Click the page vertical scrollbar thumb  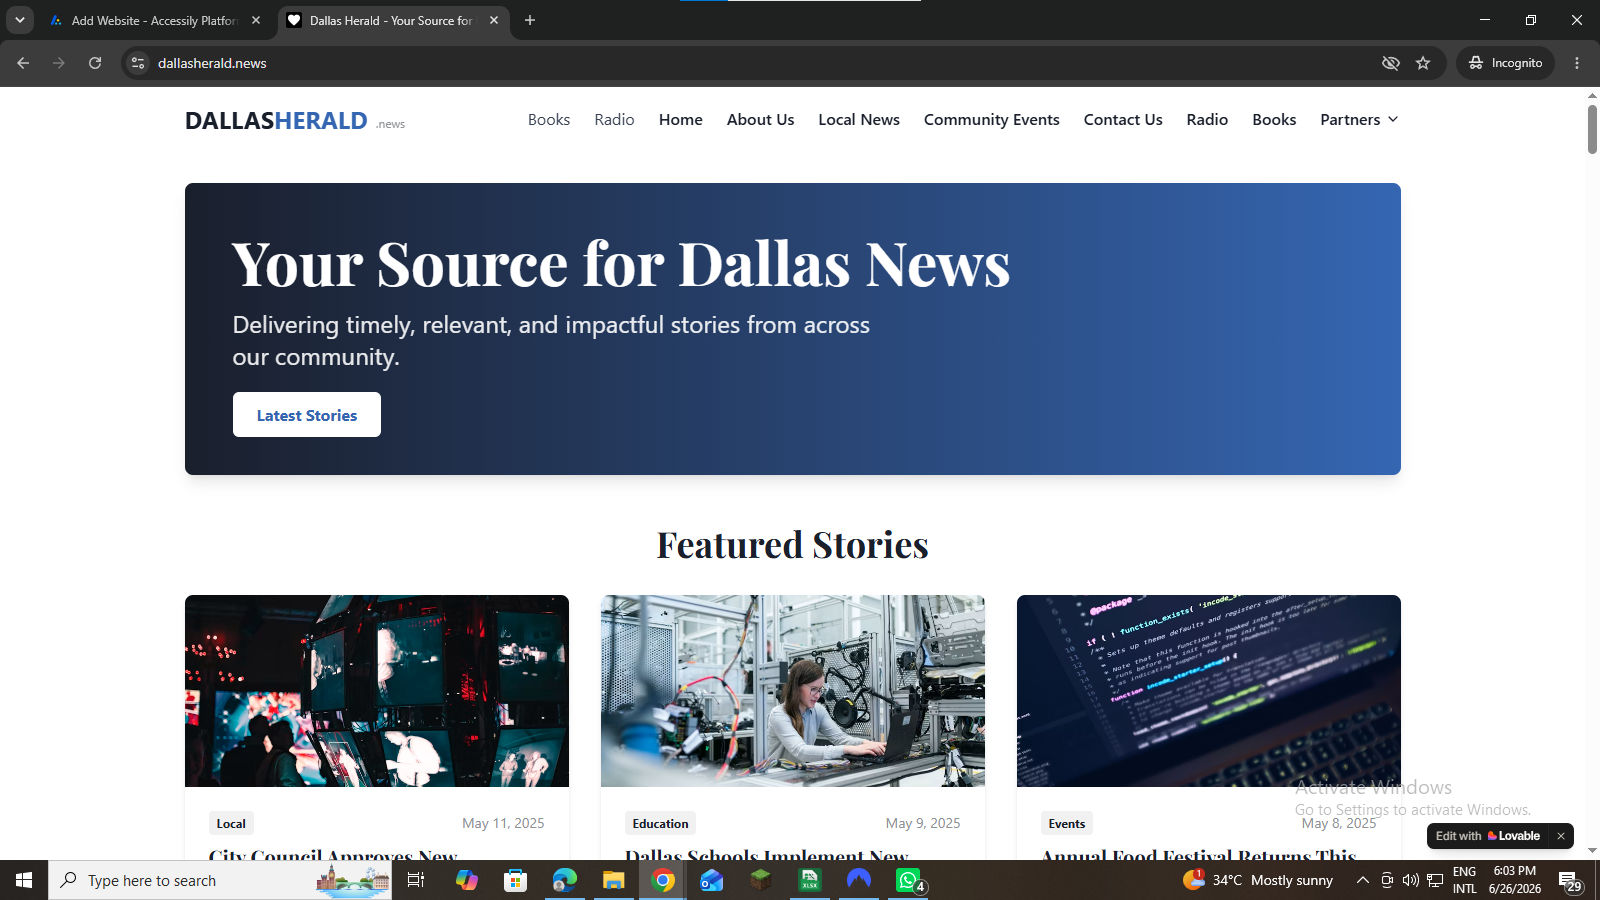[1592, 128]
